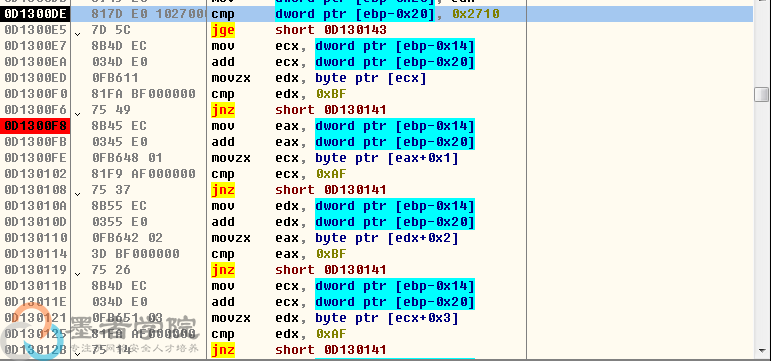The width and height of the screenshot is (771, 361).
Task: Select address 0D130108
Action: coord(35,190)
